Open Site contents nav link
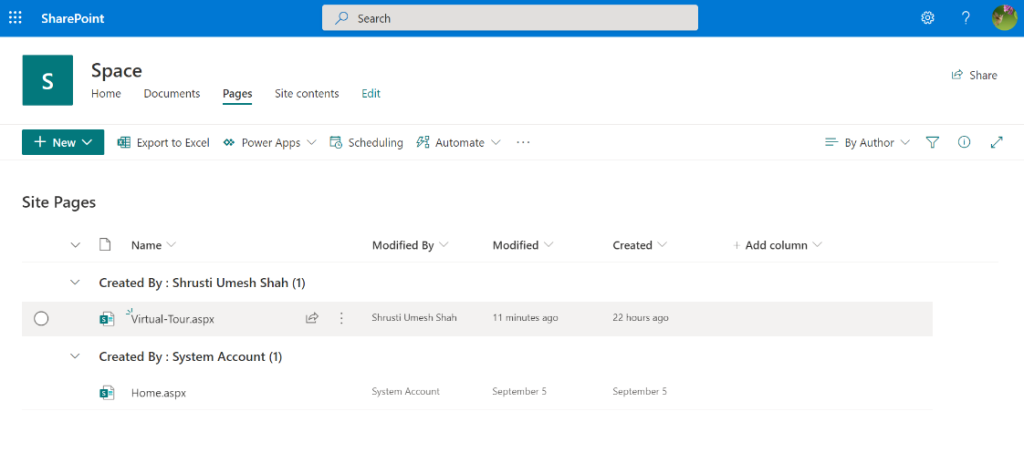Screen dimensions: 1024x453 (x=307, y=93)
